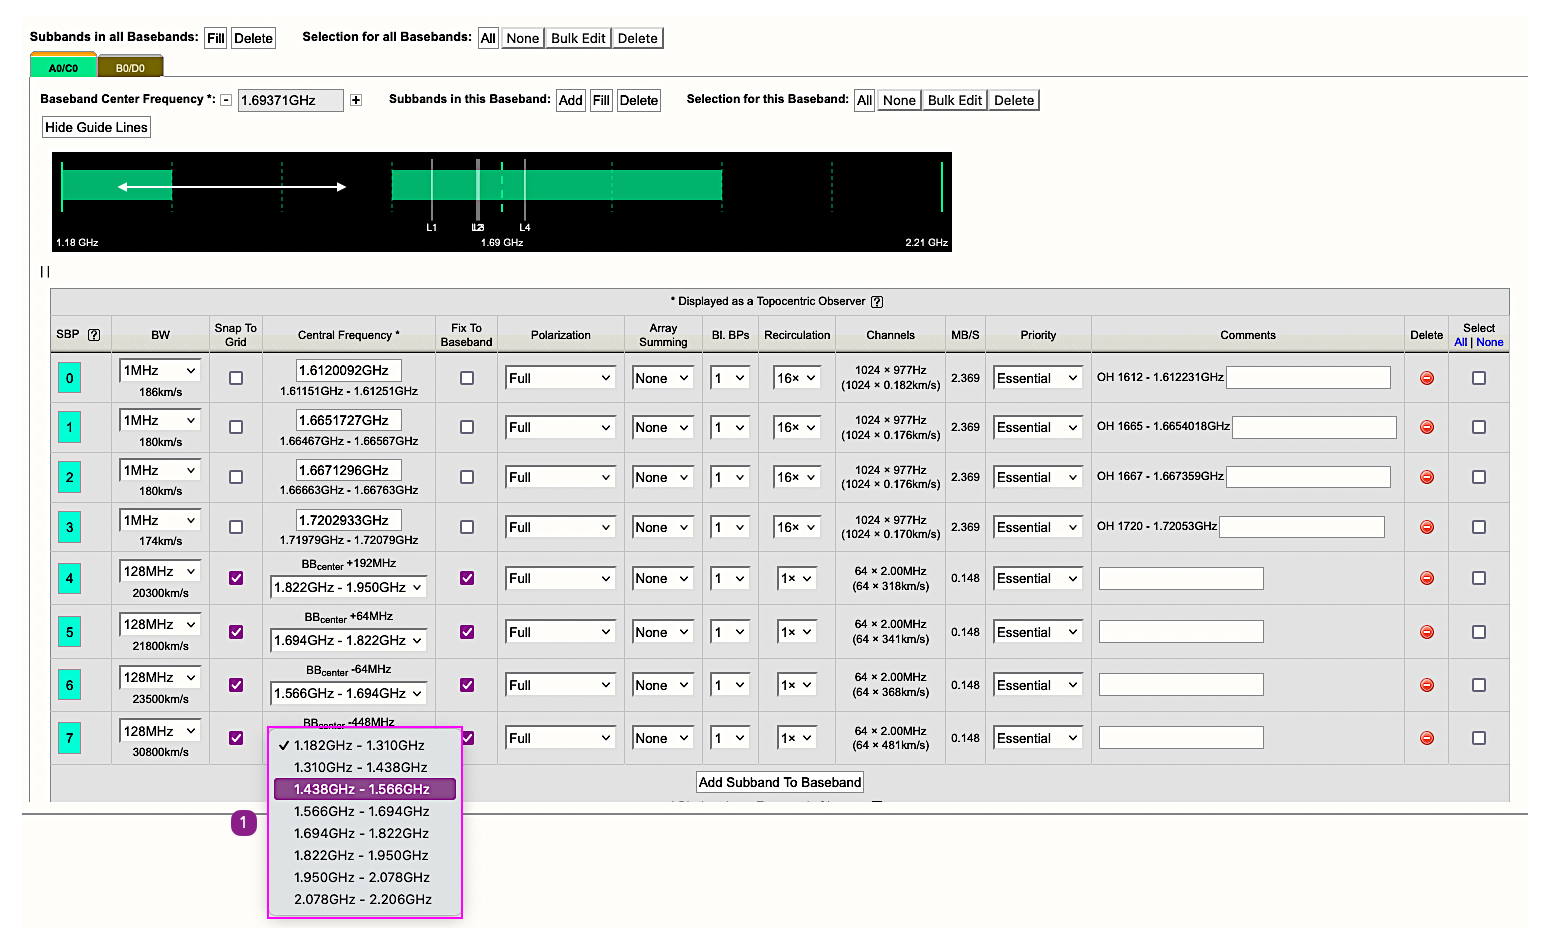Screen dimensions: 1548x940
Task: Click the cyan subband 5 index badge
Action: coord(69,632)
